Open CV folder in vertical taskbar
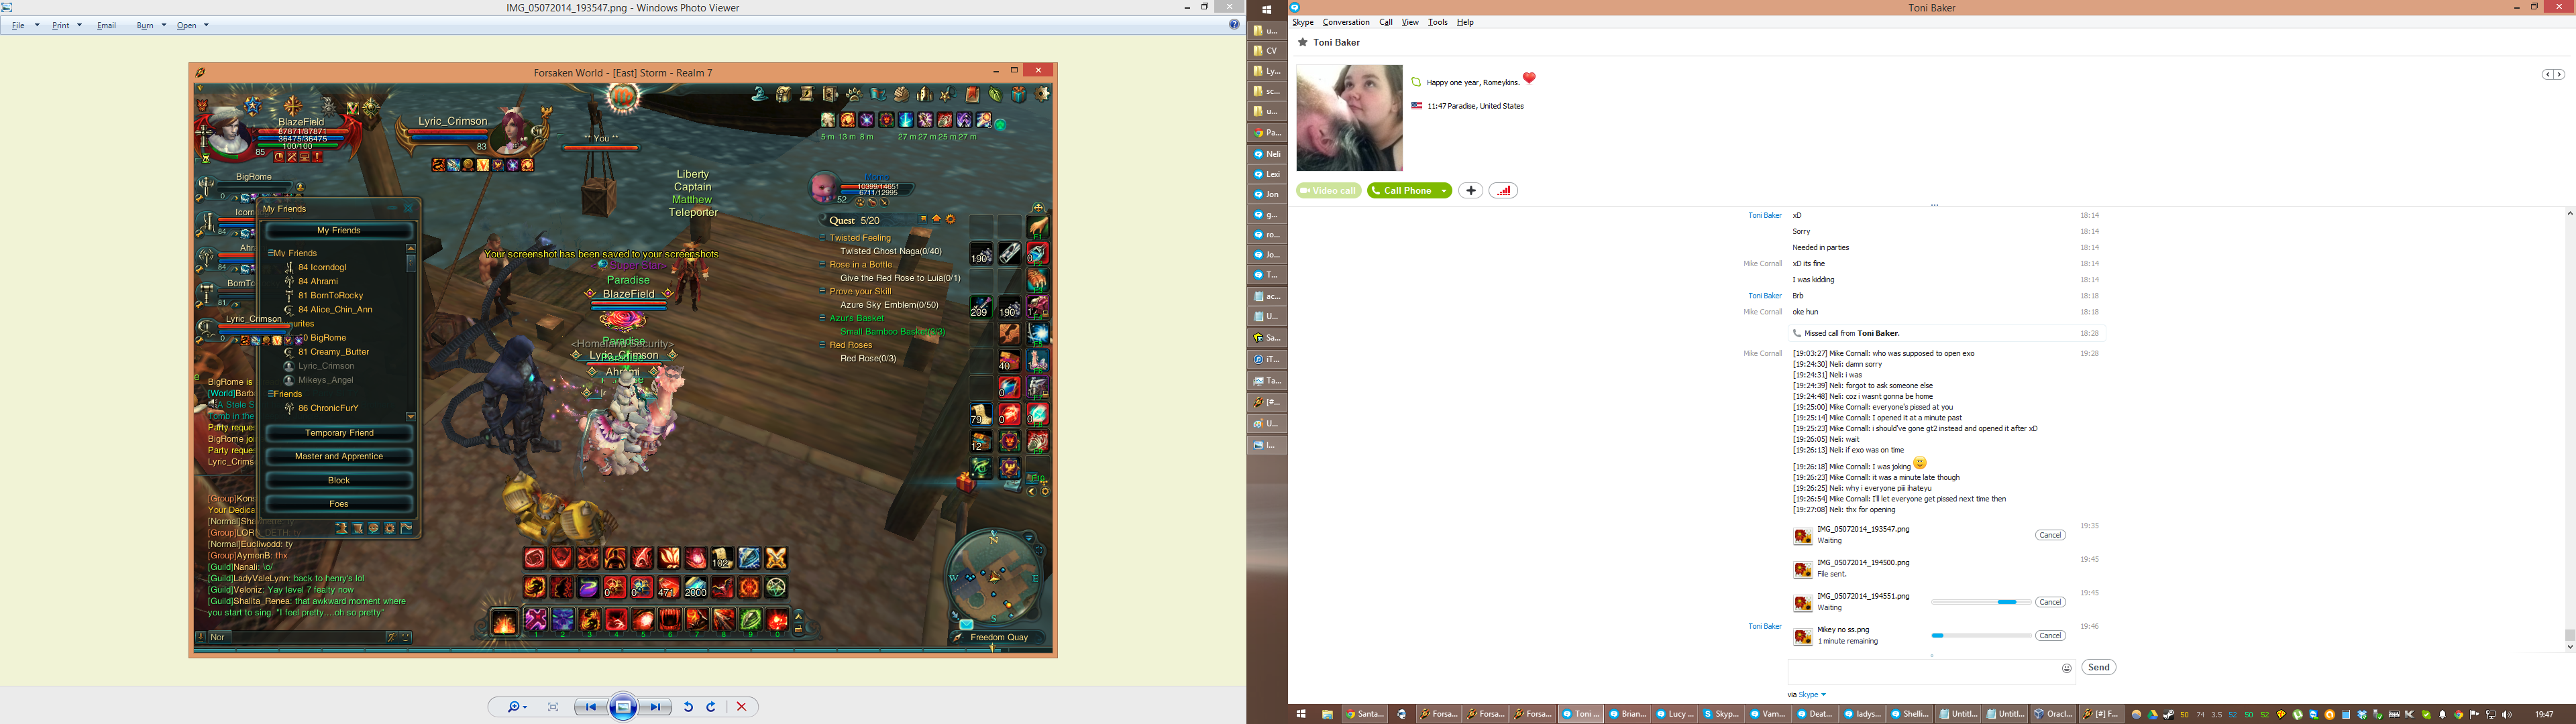This screenshot has height=724, width=2576. pyautogui.click(x=1266, y=50)
